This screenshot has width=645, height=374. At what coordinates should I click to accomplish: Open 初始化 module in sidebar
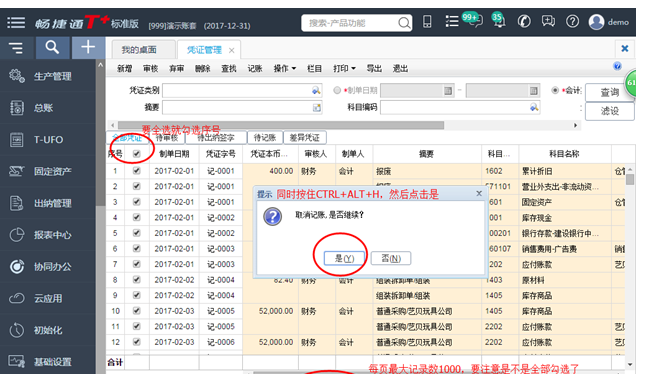click(x=48, y=330)
